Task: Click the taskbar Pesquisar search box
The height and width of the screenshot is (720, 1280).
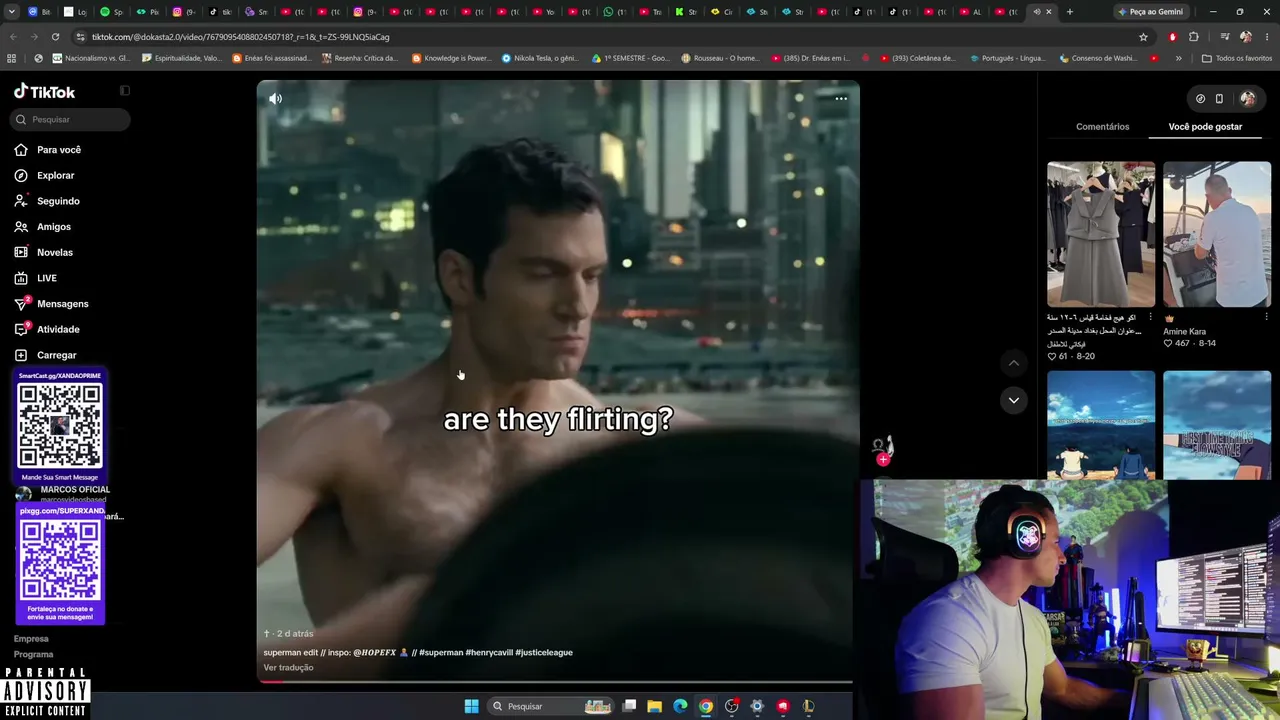Action: tap(551, 706)
